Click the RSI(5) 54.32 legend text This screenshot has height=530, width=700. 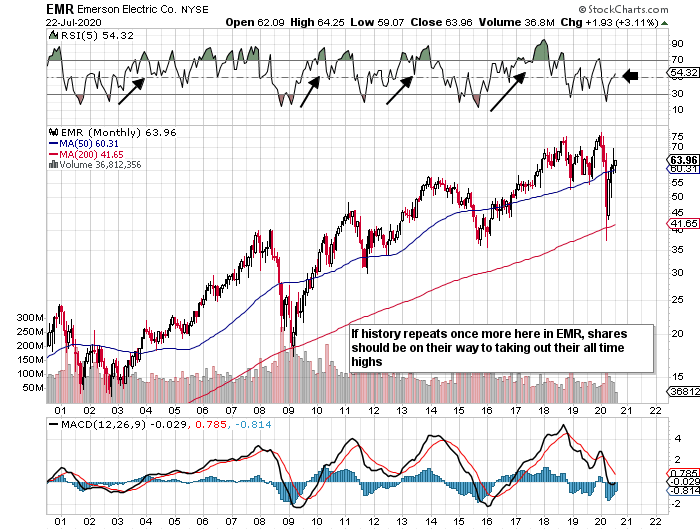pyautogui.click(x=97, y=35)
